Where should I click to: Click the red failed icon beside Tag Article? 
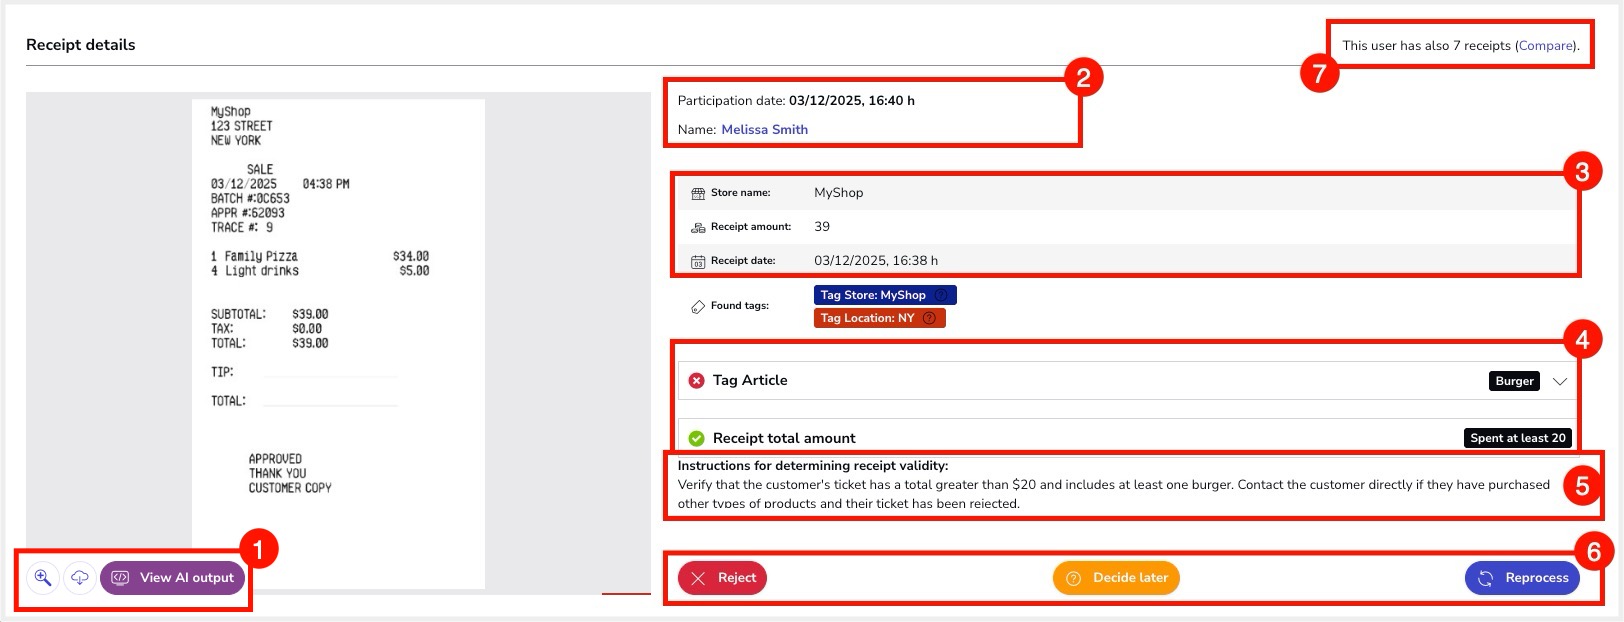point(697,380)
